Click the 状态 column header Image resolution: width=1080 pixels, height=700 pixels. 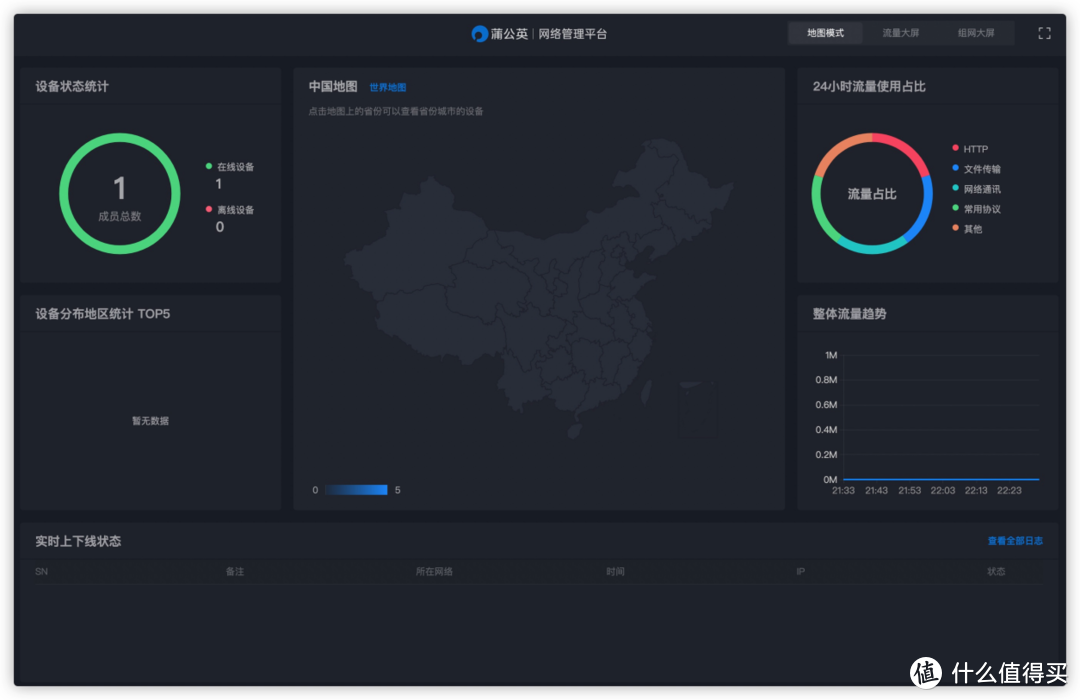(996, 571)
